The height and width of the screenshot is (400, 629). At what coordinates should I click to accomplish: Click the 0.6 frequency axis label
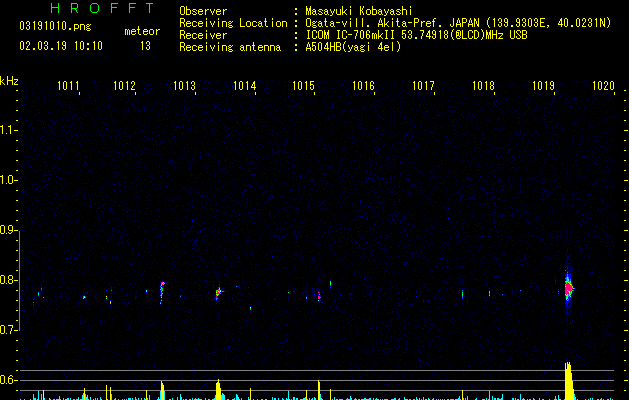[8, 380]
